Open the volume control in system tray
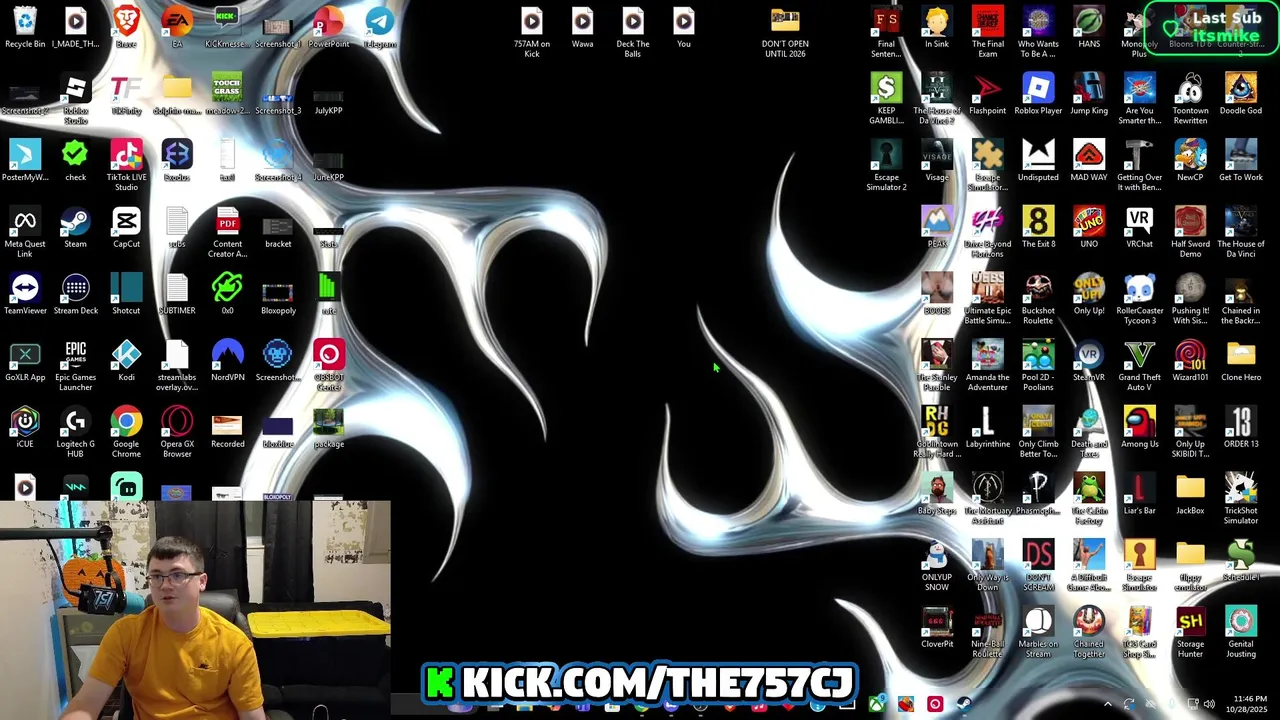The height and width of the screenshot is (720, 1280). pyautogui.click(x=1209, y=705)
